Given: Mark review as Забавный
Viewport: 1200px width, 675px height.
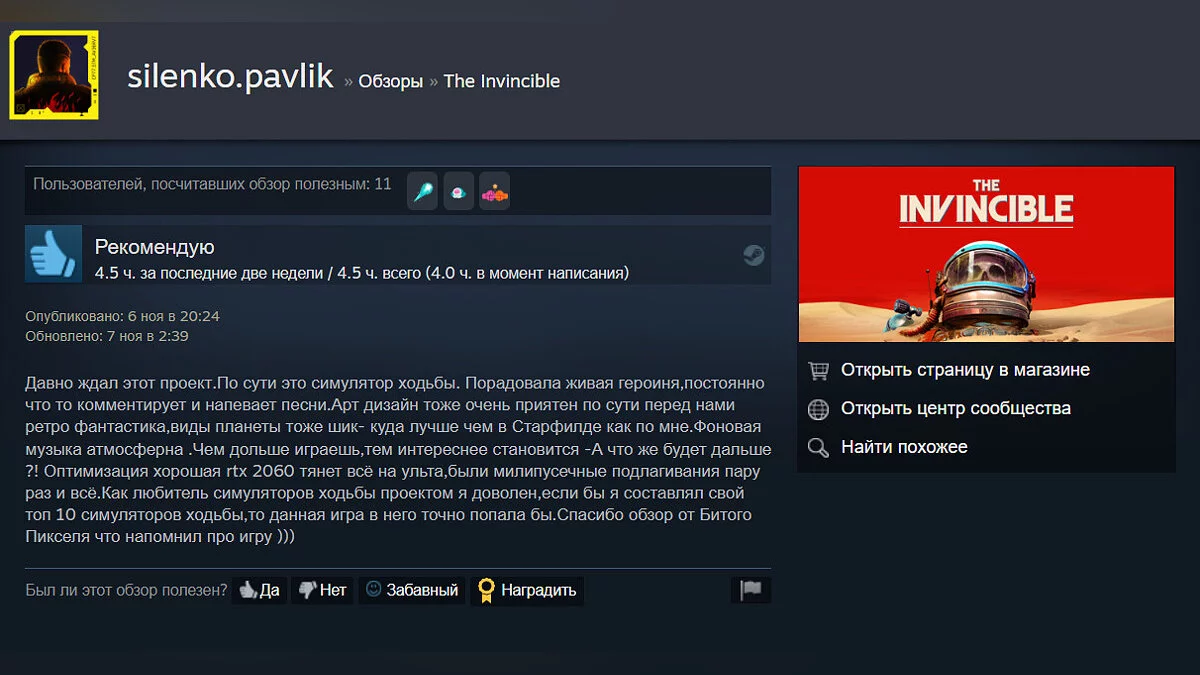Looking at the screenshot, I should (411, 590).
